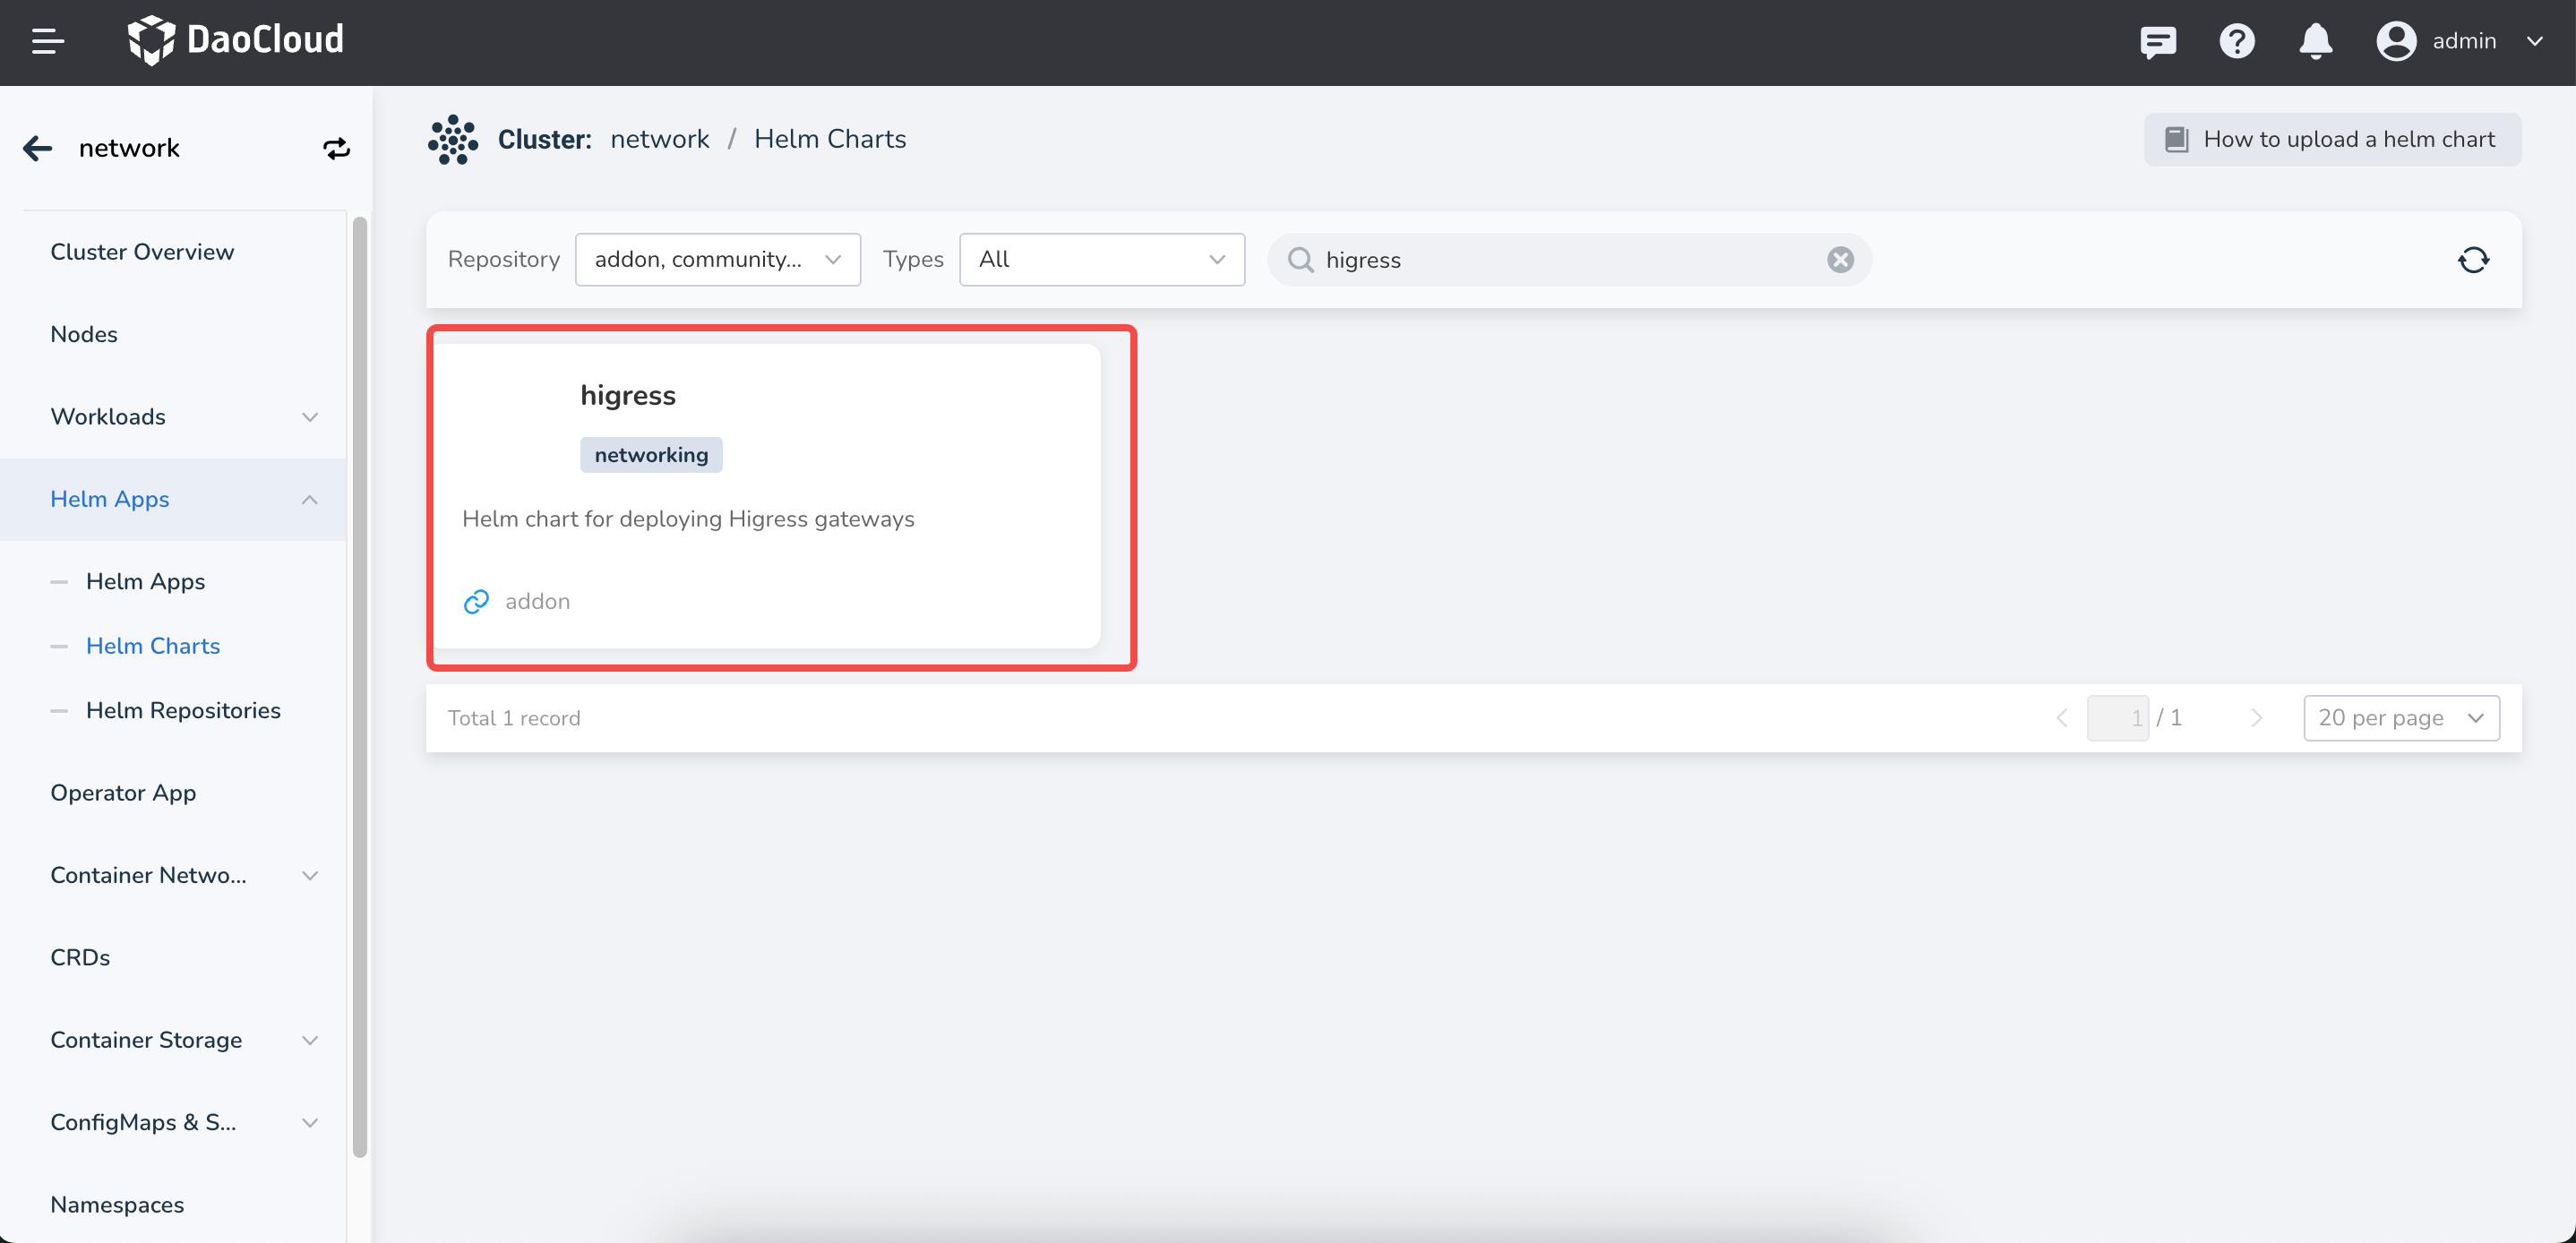Click the hamburger menu icon
The height and width of the screenshot is (1243, 2576).
[x=47, y=41]
